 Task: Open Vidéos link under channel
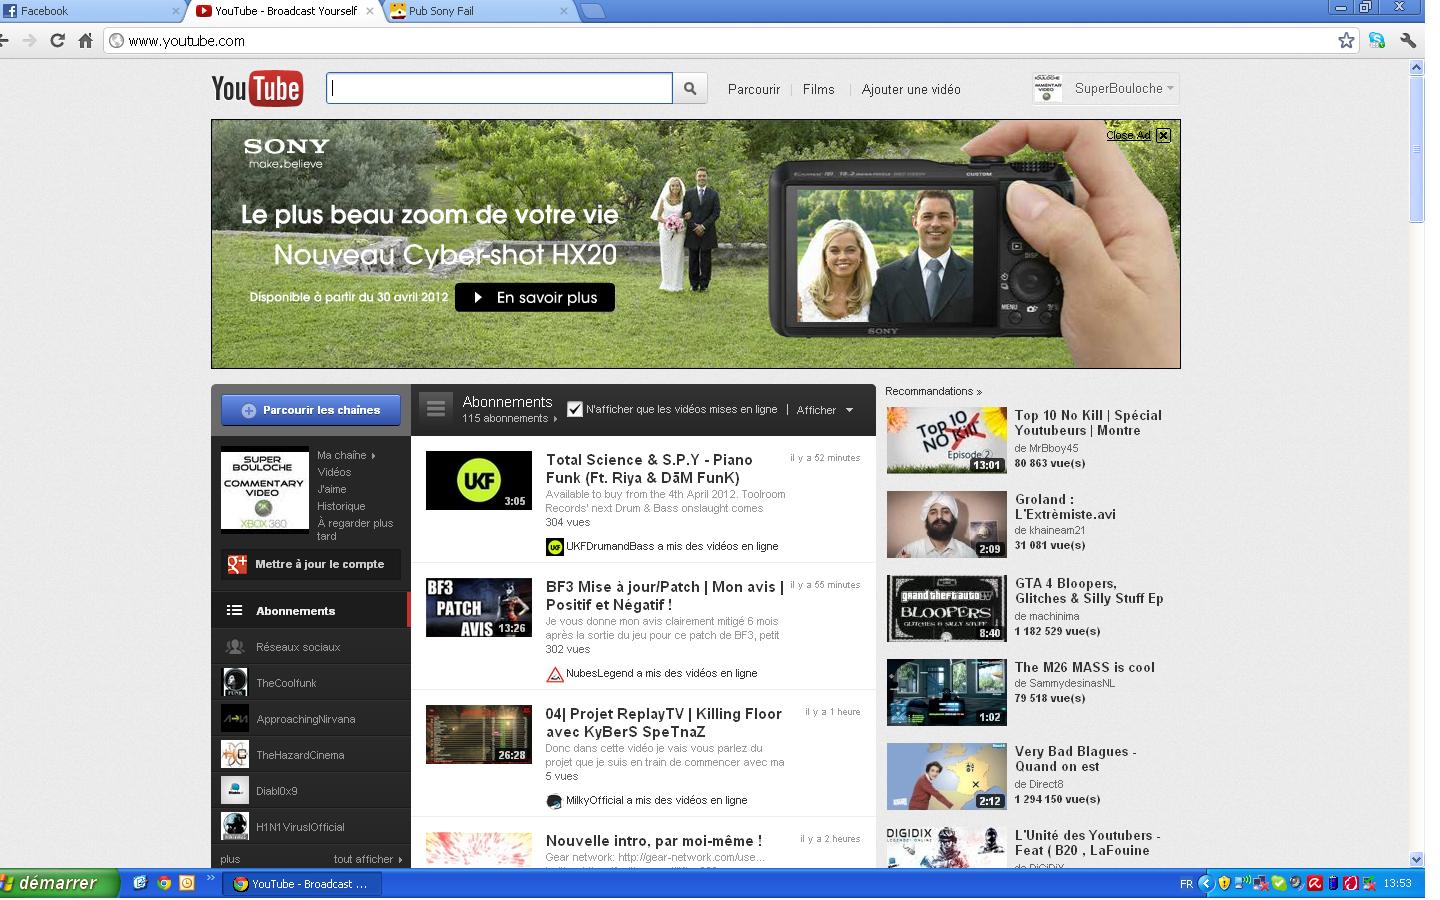point(334,472)
